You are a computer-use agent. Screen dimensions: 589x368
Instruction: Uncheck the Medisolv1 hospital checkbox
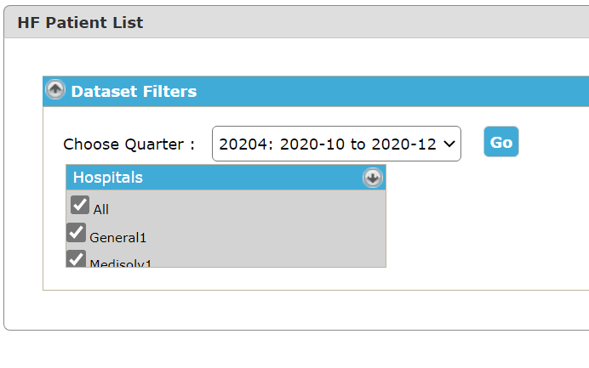76,259
